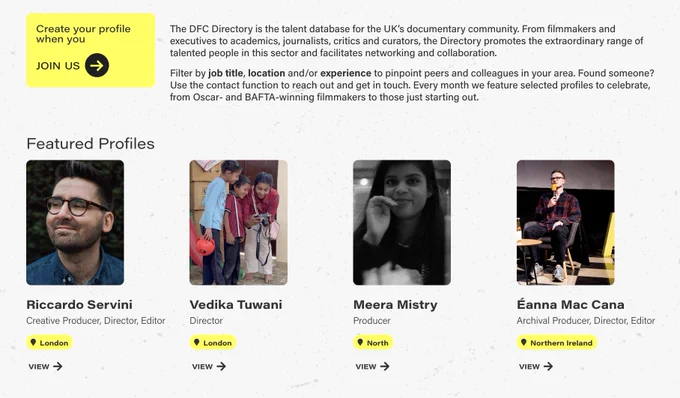Viewport: 680px width, 398px height.
Task: Click the Northern Ireland location badge
Action: (x=557, y=343)
